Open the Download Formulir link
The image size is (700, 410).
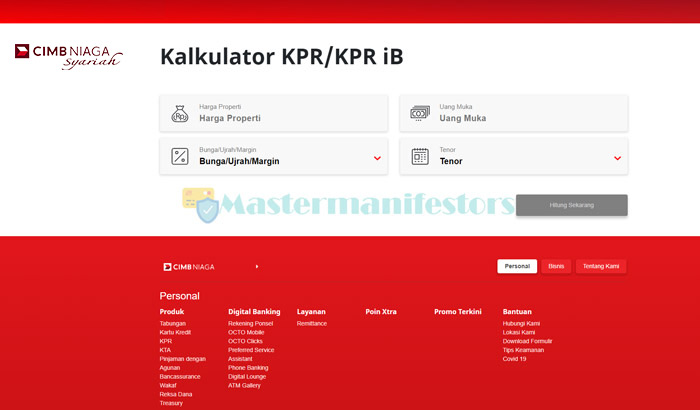point(527,341)
